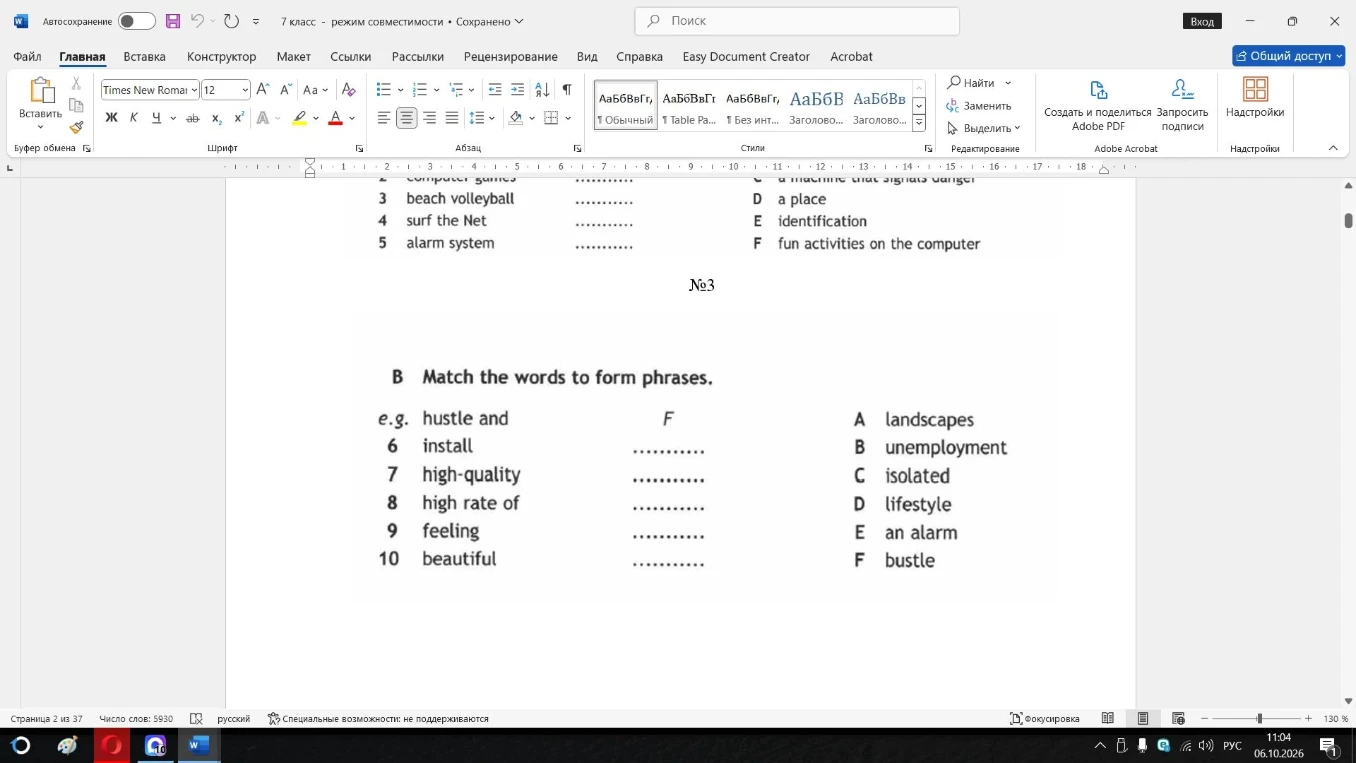
Task: Click the zoom slider in status bar
Action: coord(1259,718)
